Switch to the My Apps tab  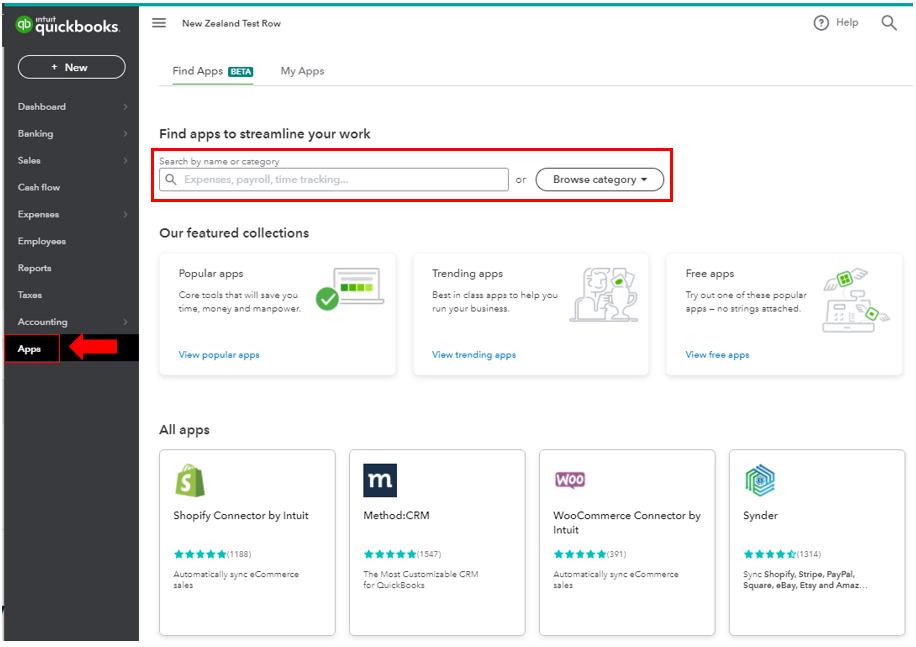pos(302,71)
